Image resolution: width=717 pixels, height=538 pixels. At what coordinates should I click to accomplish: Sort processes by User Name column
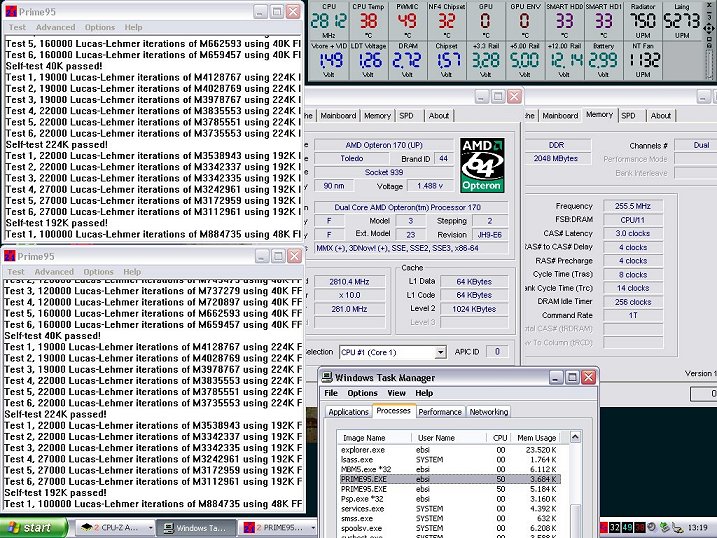pos(449,437)
